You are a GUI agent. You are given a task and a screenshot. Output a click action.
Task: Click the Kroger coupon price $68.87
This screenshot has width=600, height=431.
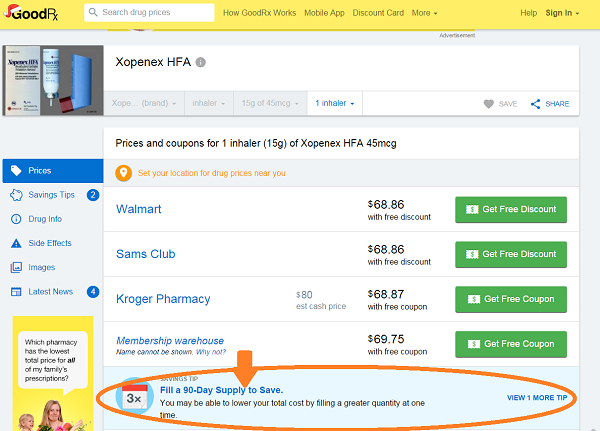click(386, 294)
